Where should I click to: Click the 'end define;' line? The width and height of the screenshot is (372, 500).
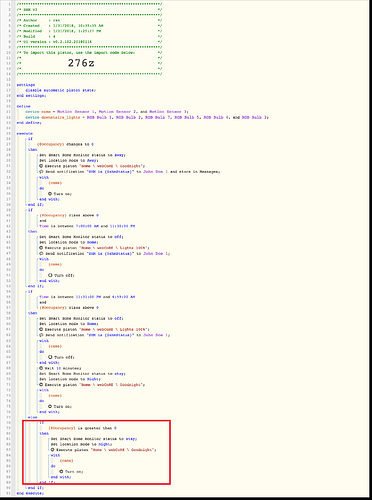29,123
